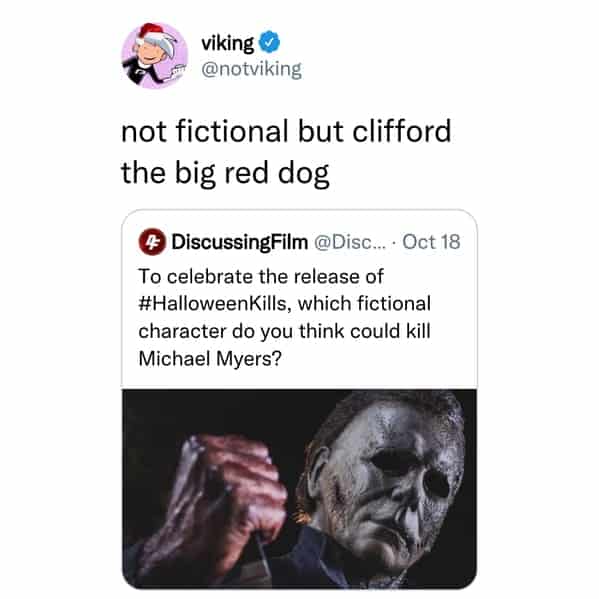
Task: Click the truncated @Disc... handle
Action: (x=350, y=242)
